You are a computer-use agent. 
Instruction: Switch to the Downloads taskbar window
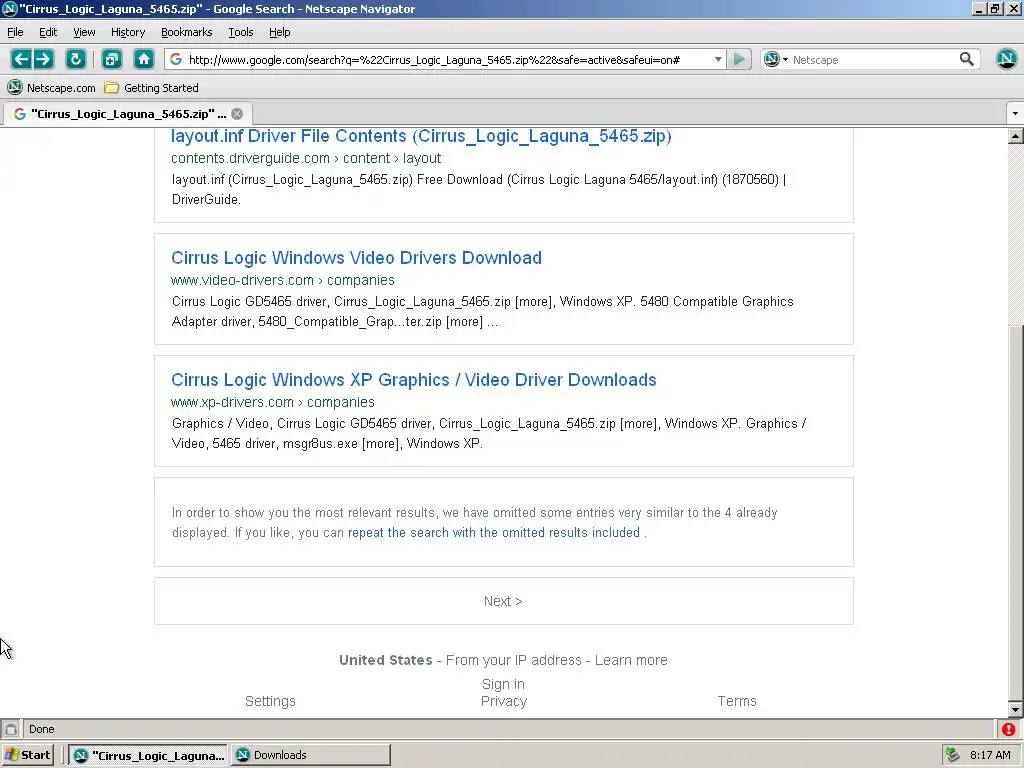point(311,755)
